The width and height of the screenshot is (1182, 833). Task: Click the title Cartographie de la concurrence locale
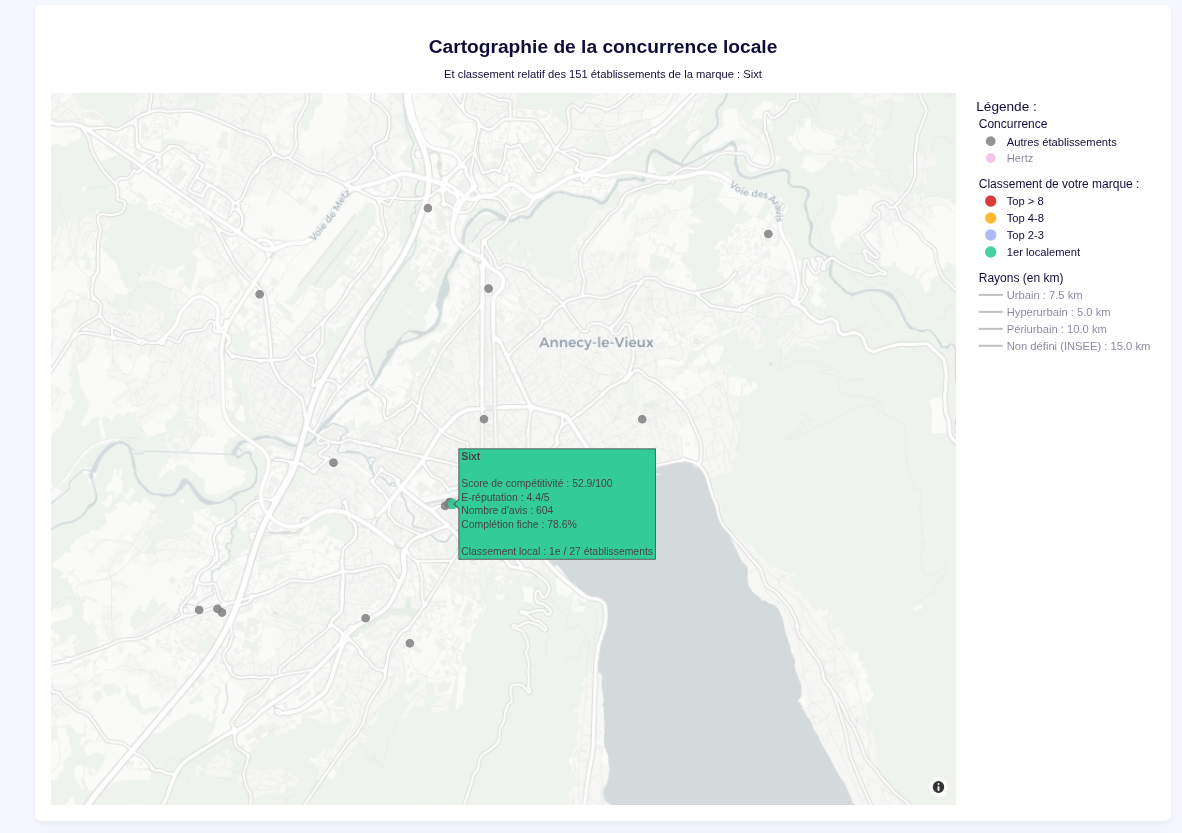[x=603, y=47]
